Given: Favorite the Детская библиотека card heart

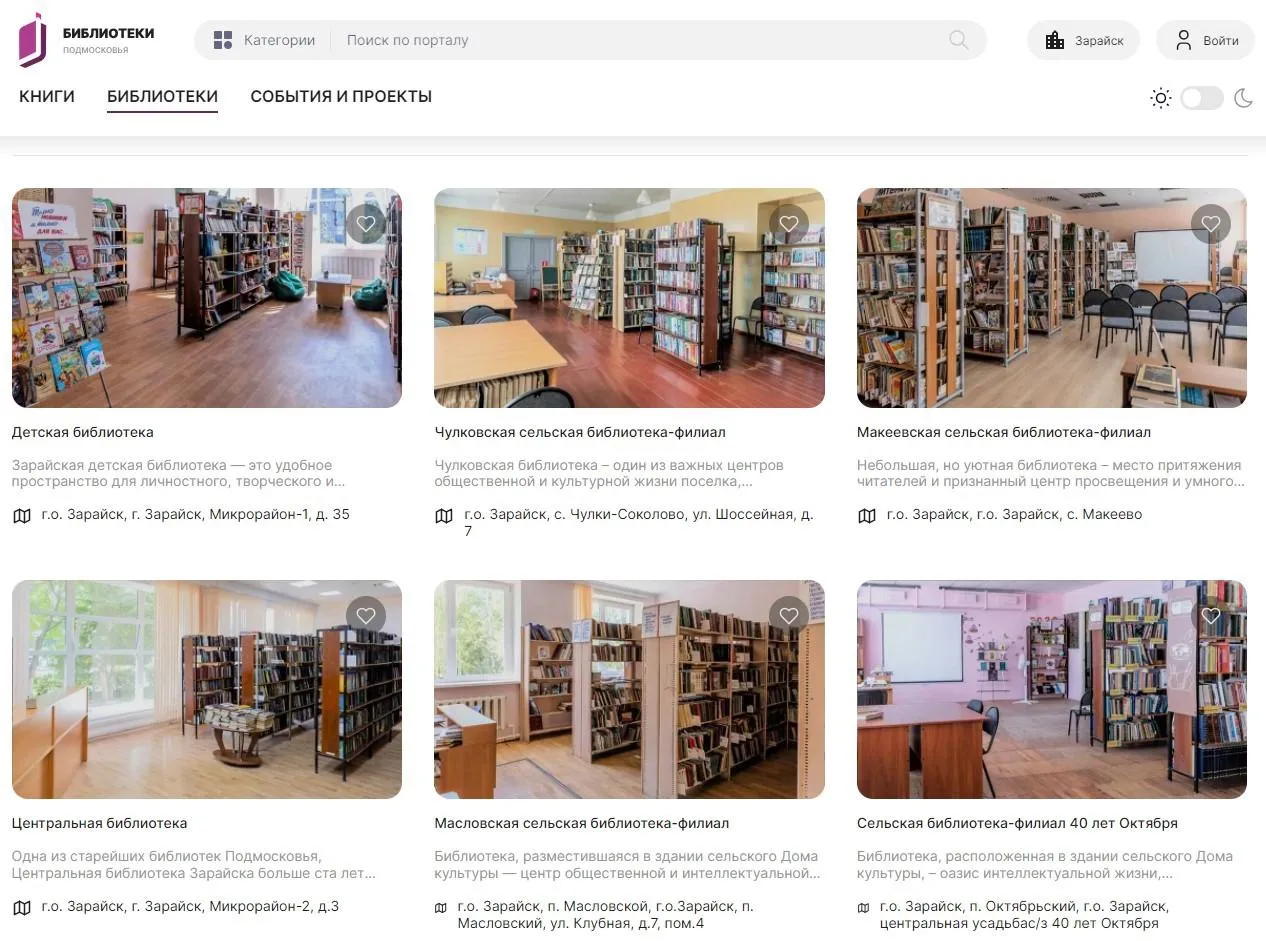Looking at the screenshot, I should (x=366, y=224).
